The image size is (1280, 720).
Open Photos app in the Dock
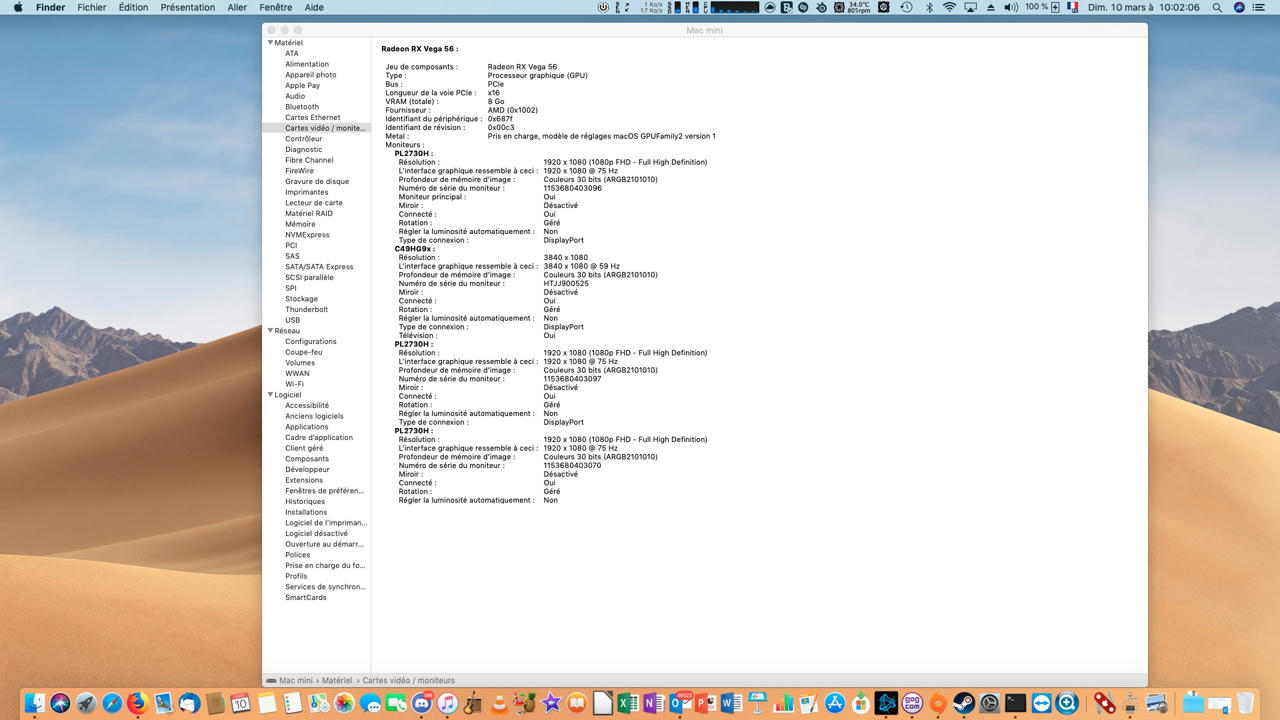[x=344, y=703]
